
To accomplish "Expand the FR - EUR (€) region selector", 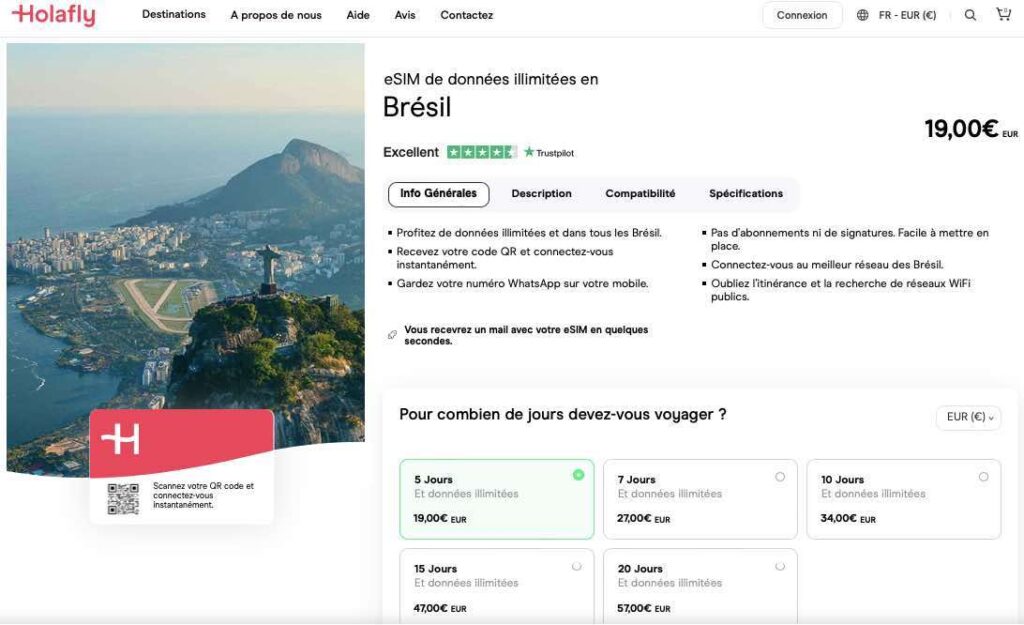I will coord(906,15).
